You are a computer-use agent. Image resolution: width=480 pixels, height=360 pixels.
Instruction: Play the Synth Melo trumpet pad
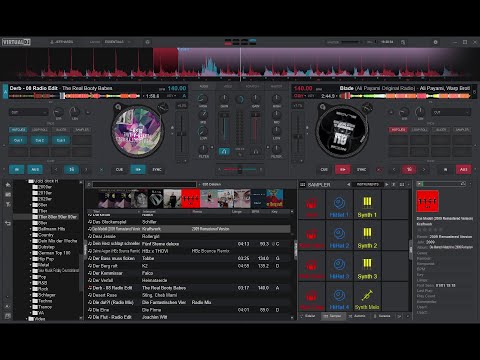tap(367, 297)
